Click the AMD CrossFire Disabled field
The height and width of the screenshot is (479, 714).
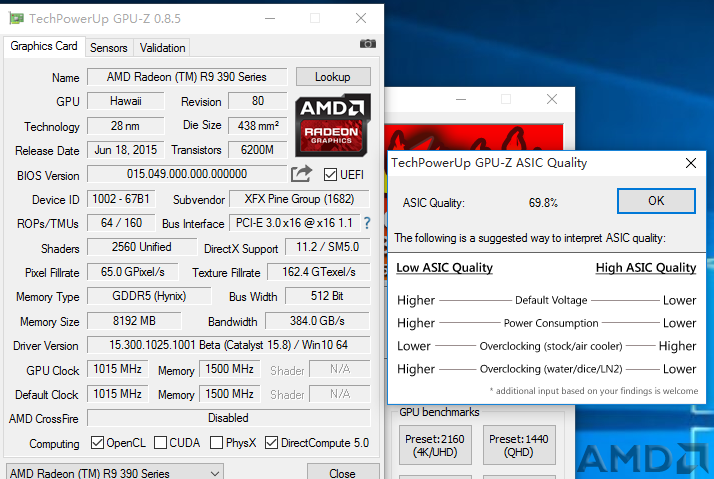tap(229, 418)
